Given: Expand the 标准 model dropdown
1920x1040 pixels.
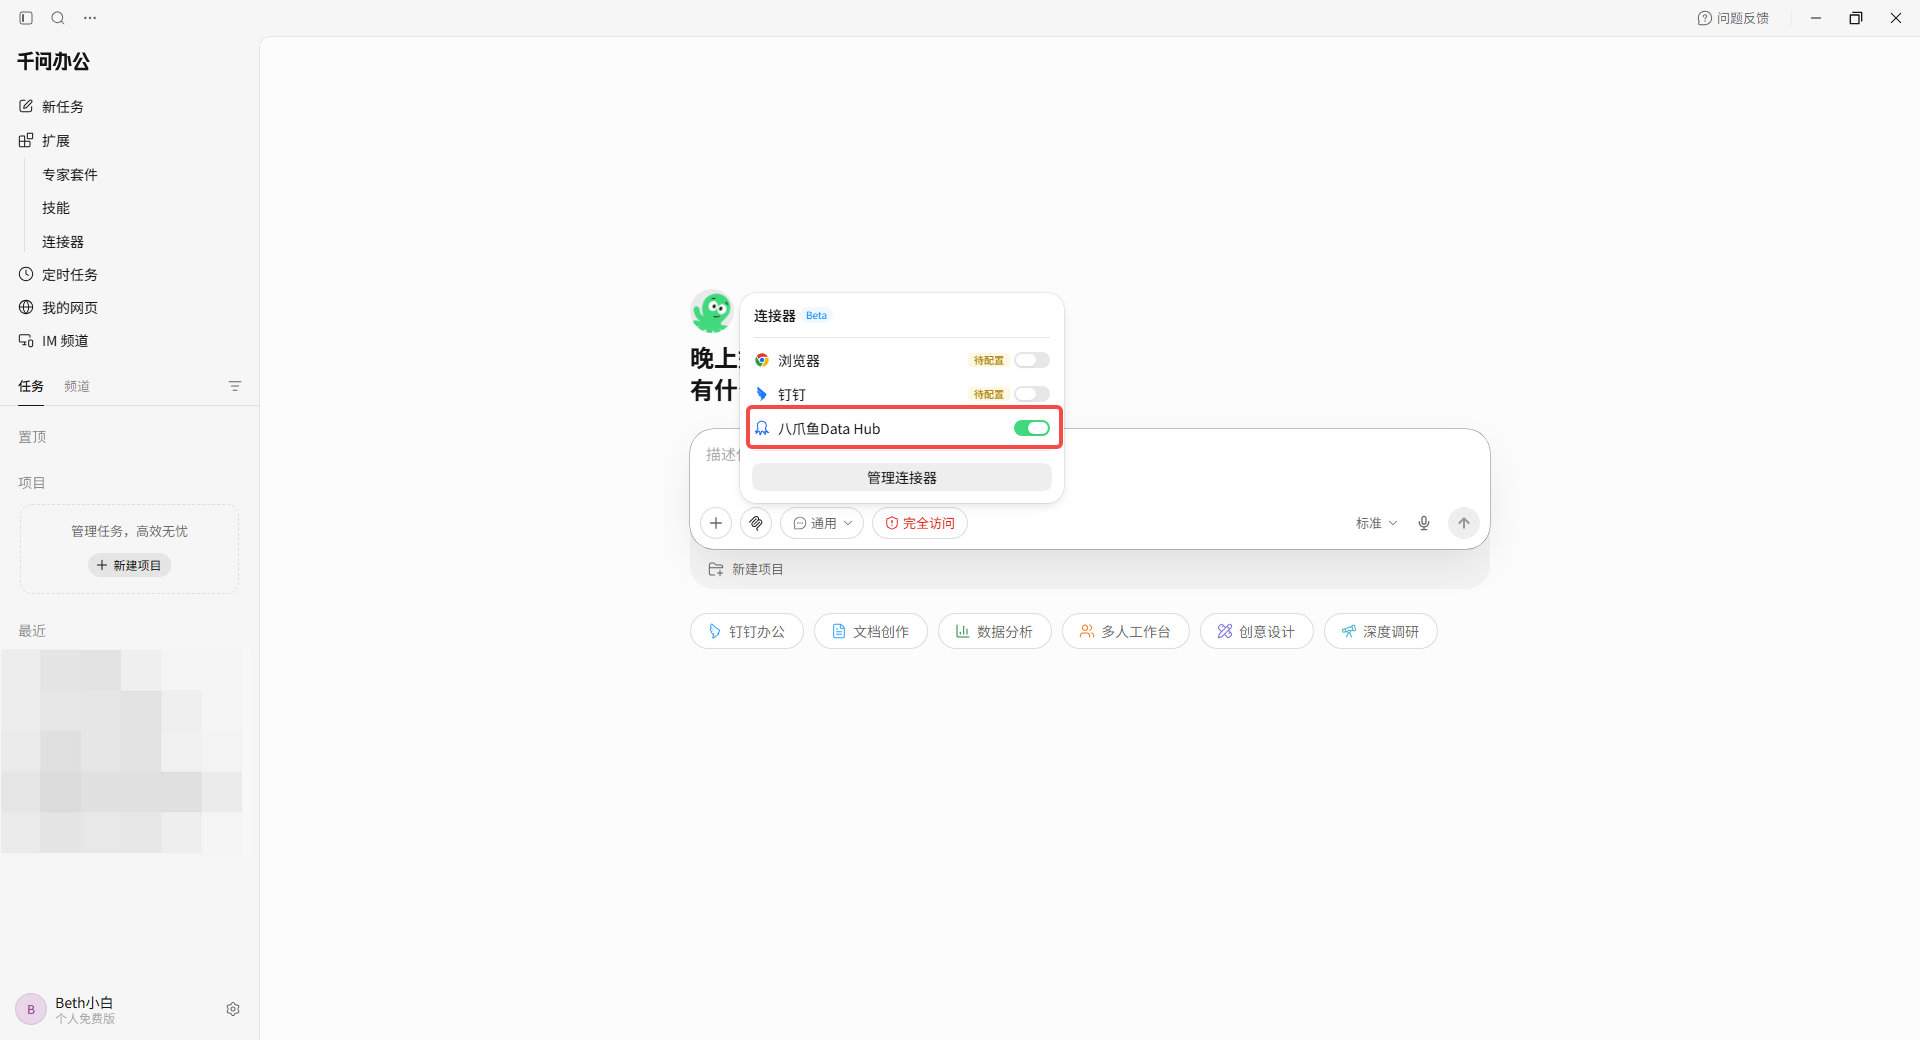Looking at the screenshot, I should [1376, 523].
